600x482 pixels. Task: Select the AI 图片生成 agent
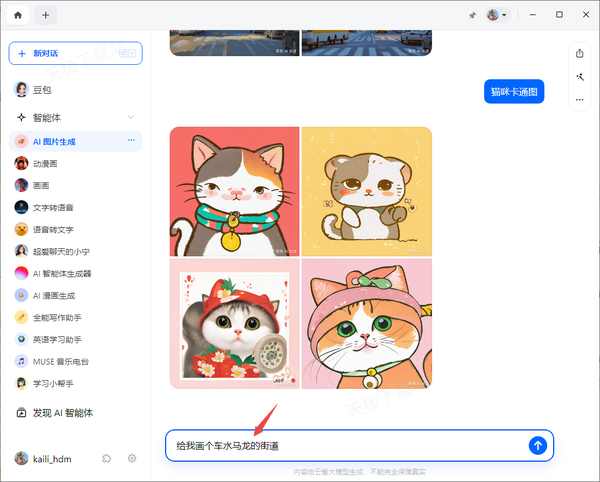click(x=75, y=142)
